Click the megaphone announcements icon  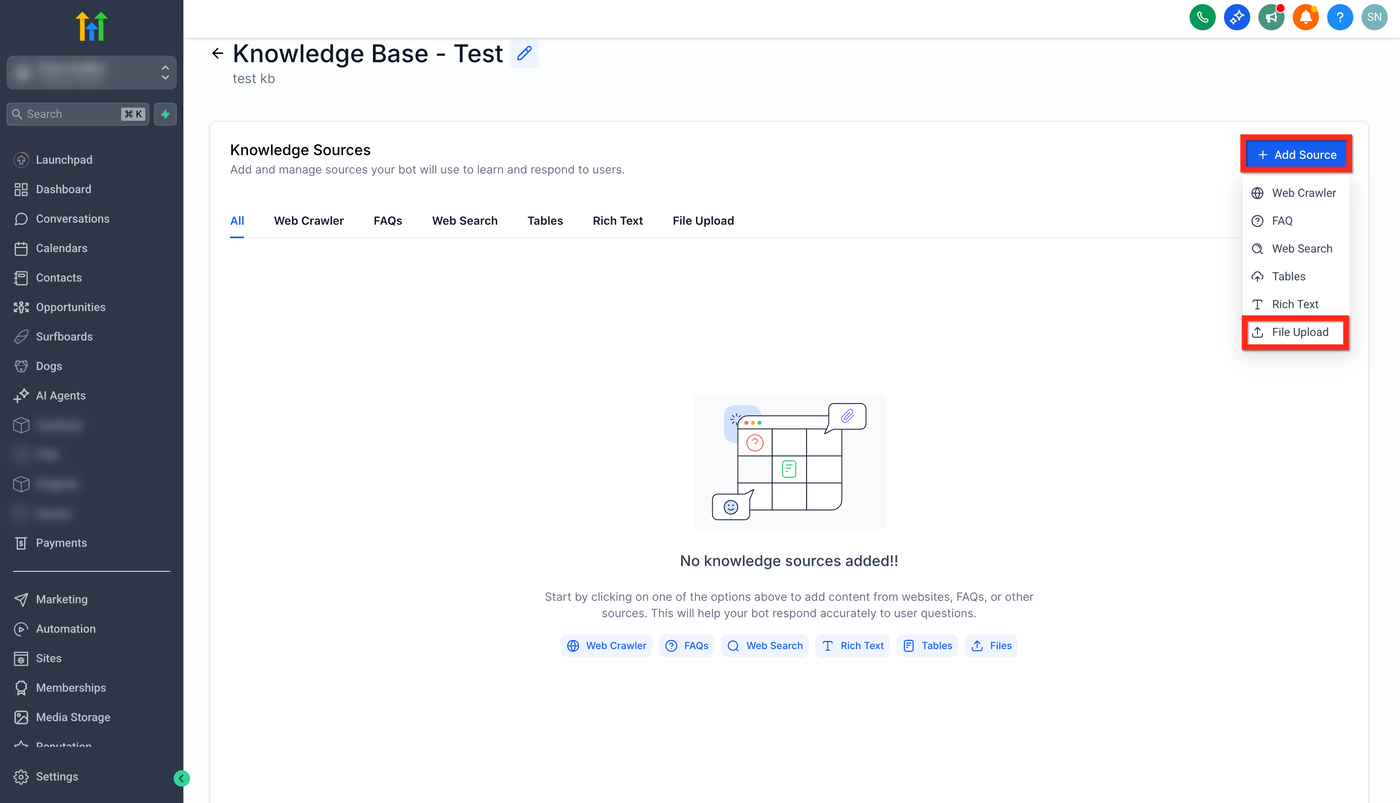pyautogui.click(x=1271, y=17)
